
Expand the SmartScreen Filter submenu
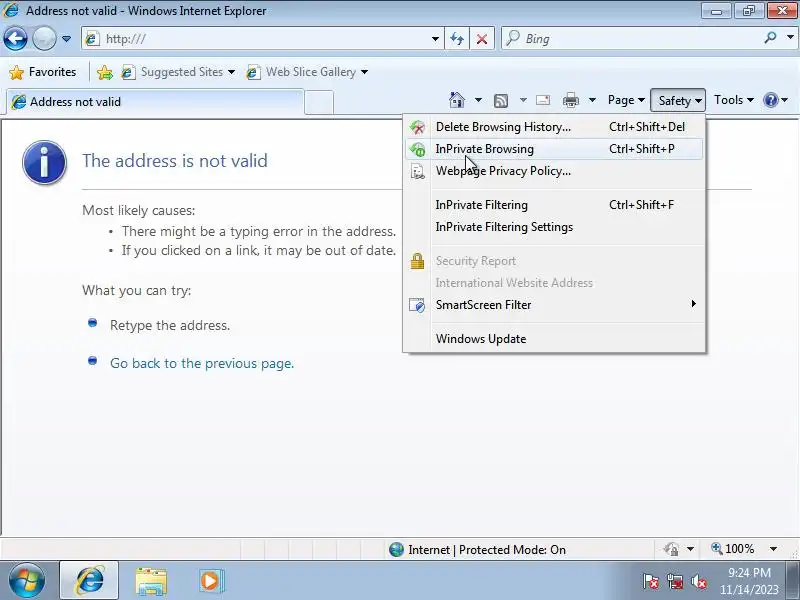(554, 305)
